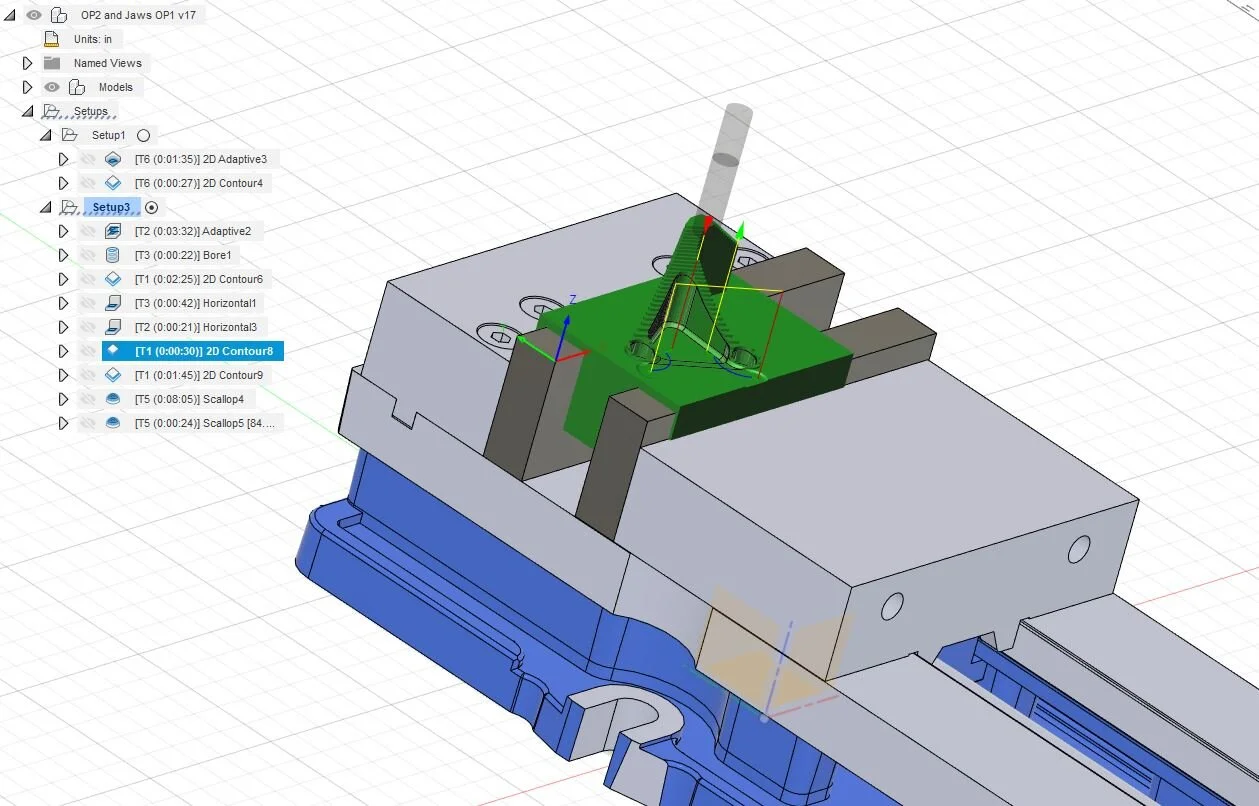The height and width of the screenshot is (806, 1259).
Task: Click the Setups folder icon
Action: pyautogui.click(x=52, y=111)
